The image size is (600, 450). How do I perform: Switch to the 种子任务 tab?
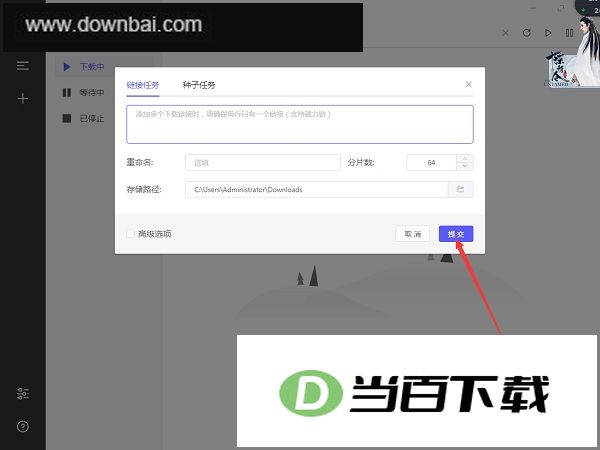(x=199, y=85)
